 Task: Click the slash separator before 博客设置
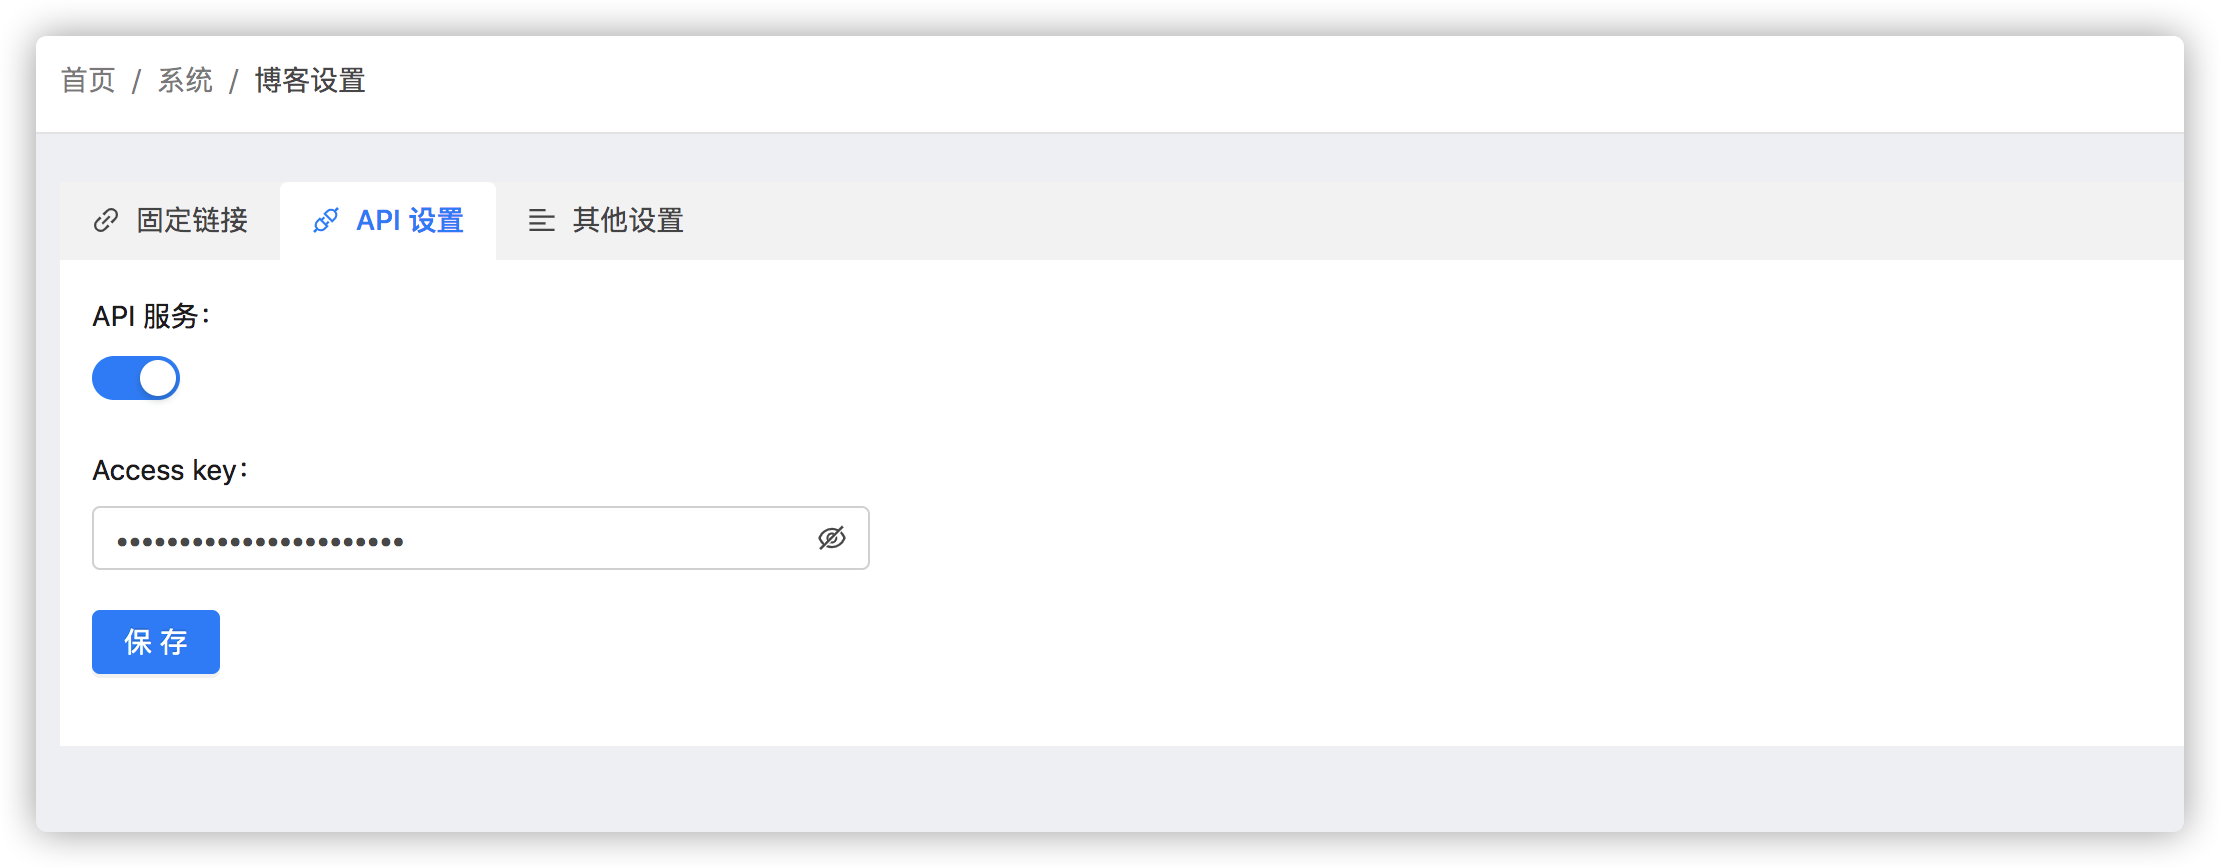233,80
